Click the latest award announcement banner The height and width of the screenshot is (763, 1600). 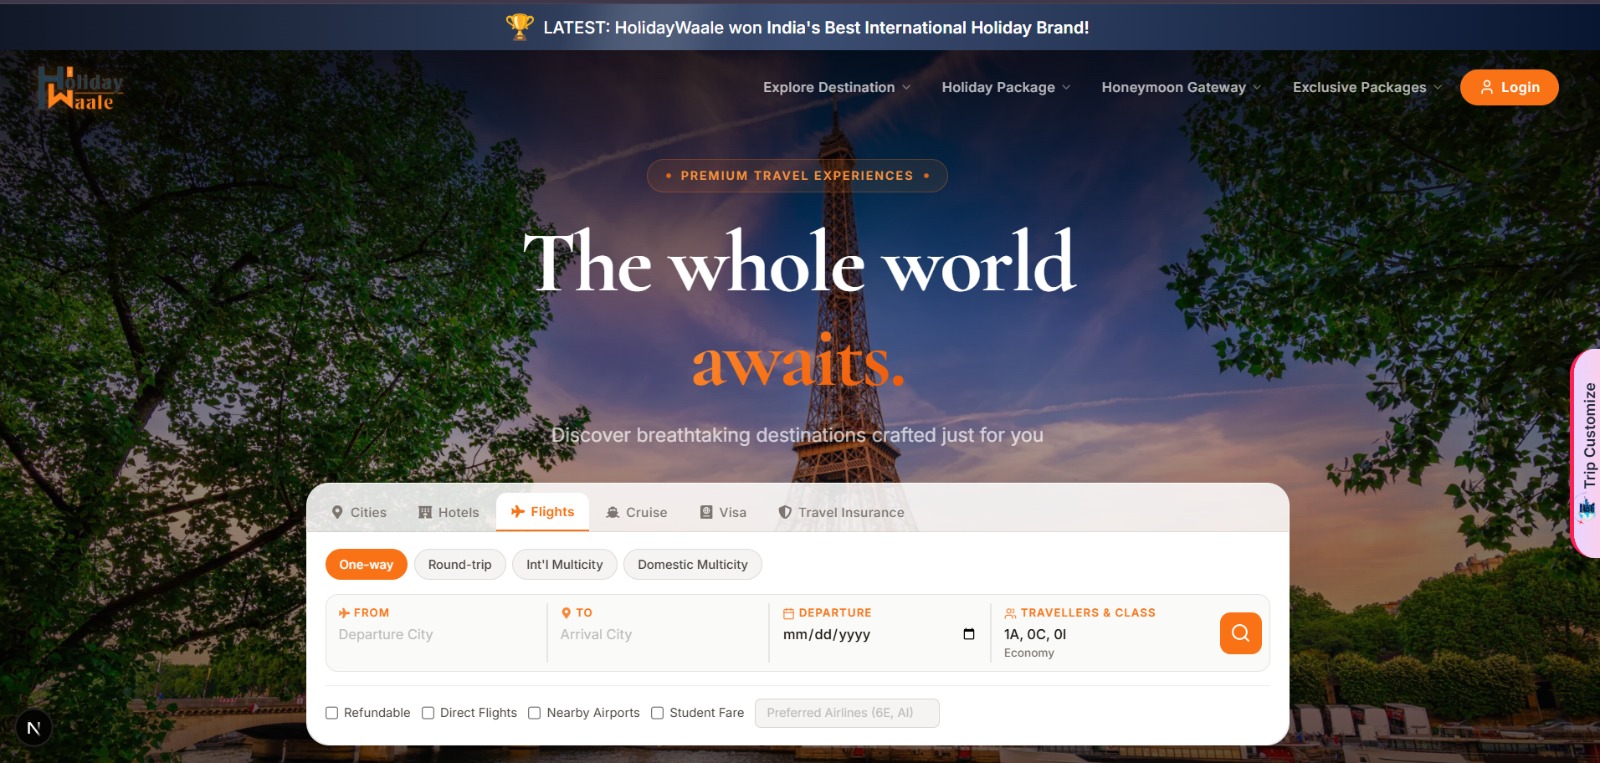(800, 27)
